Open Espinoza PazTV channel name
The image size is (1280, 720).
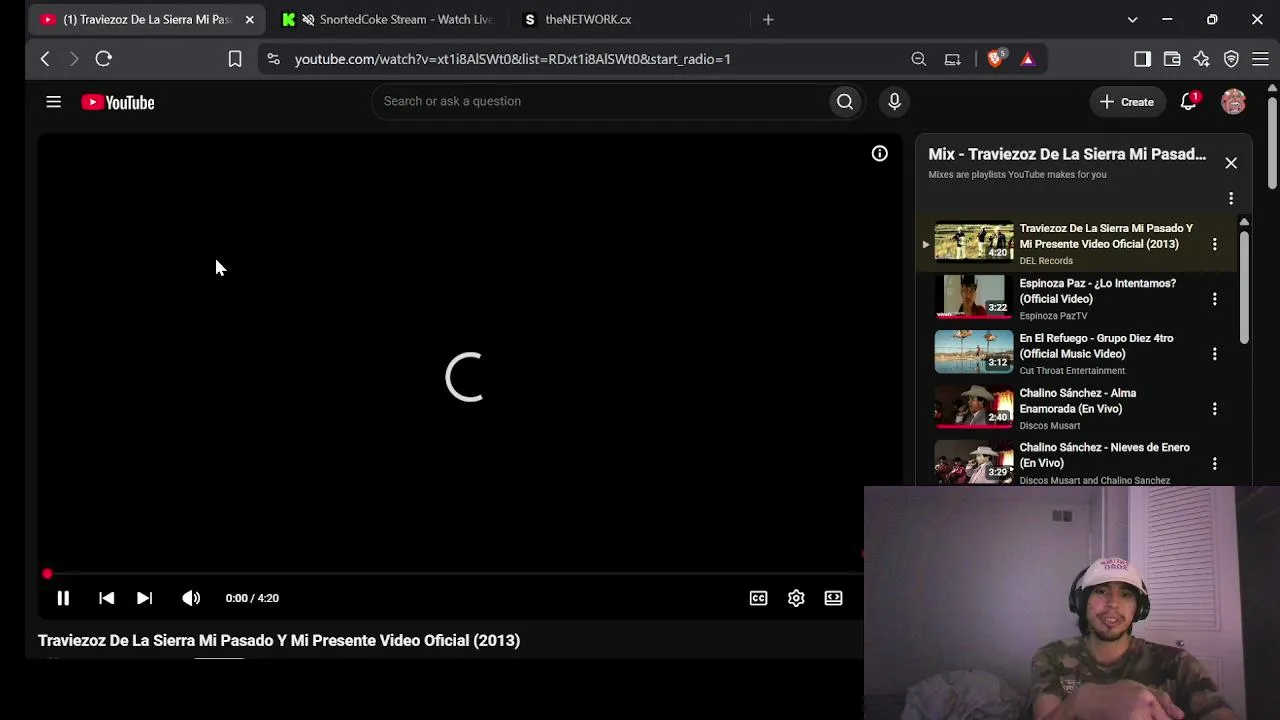click(1053, 316)
